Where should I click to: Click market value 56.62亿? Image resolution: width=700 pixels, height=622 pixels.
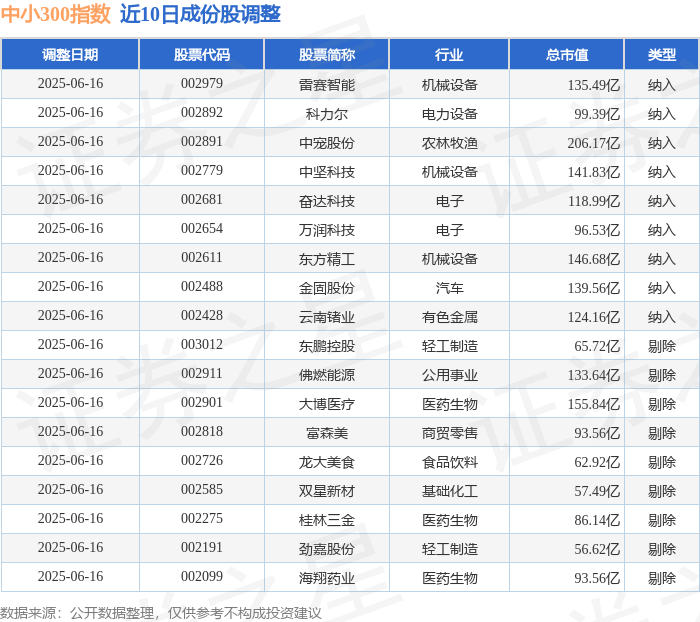point(597,549)
